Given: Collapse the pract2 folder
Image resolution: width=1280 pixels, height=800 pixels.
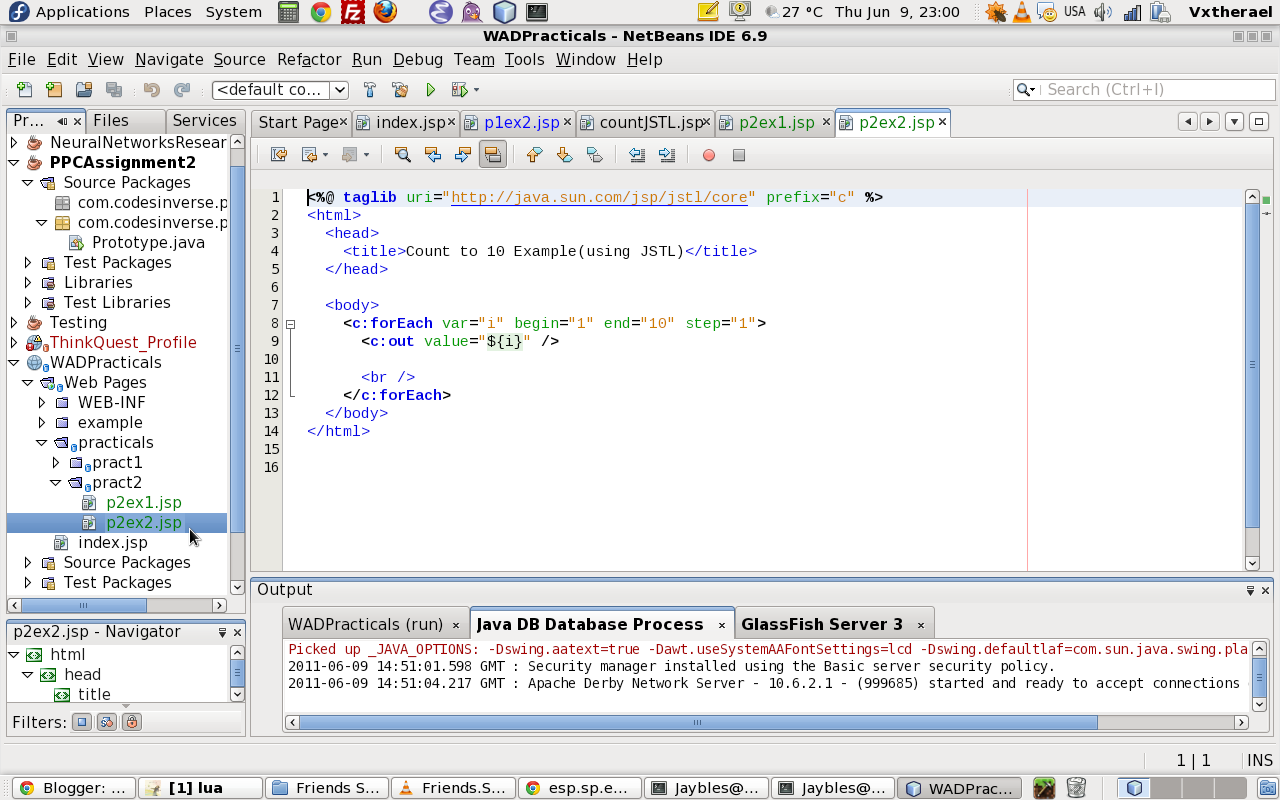Looking at the screenshot, I should click(x=56, y=482).
